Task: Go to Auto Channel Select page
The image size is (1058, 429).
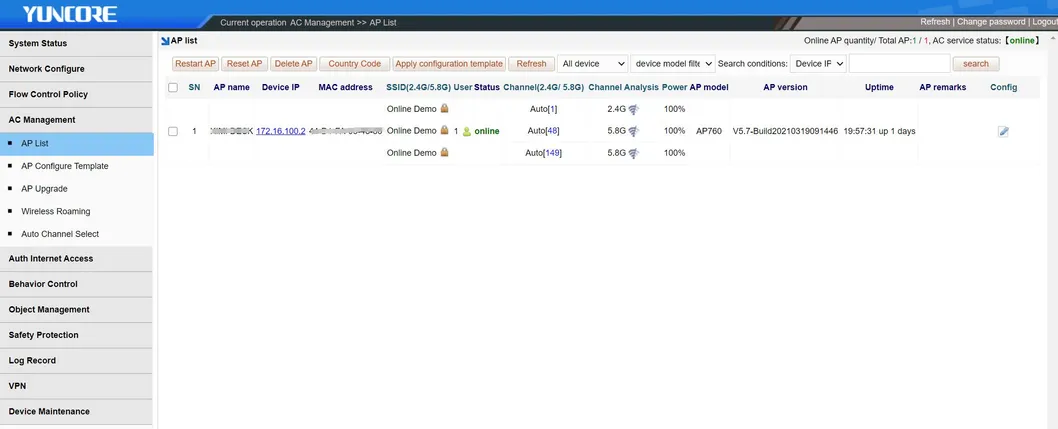Action: point(60,234)
